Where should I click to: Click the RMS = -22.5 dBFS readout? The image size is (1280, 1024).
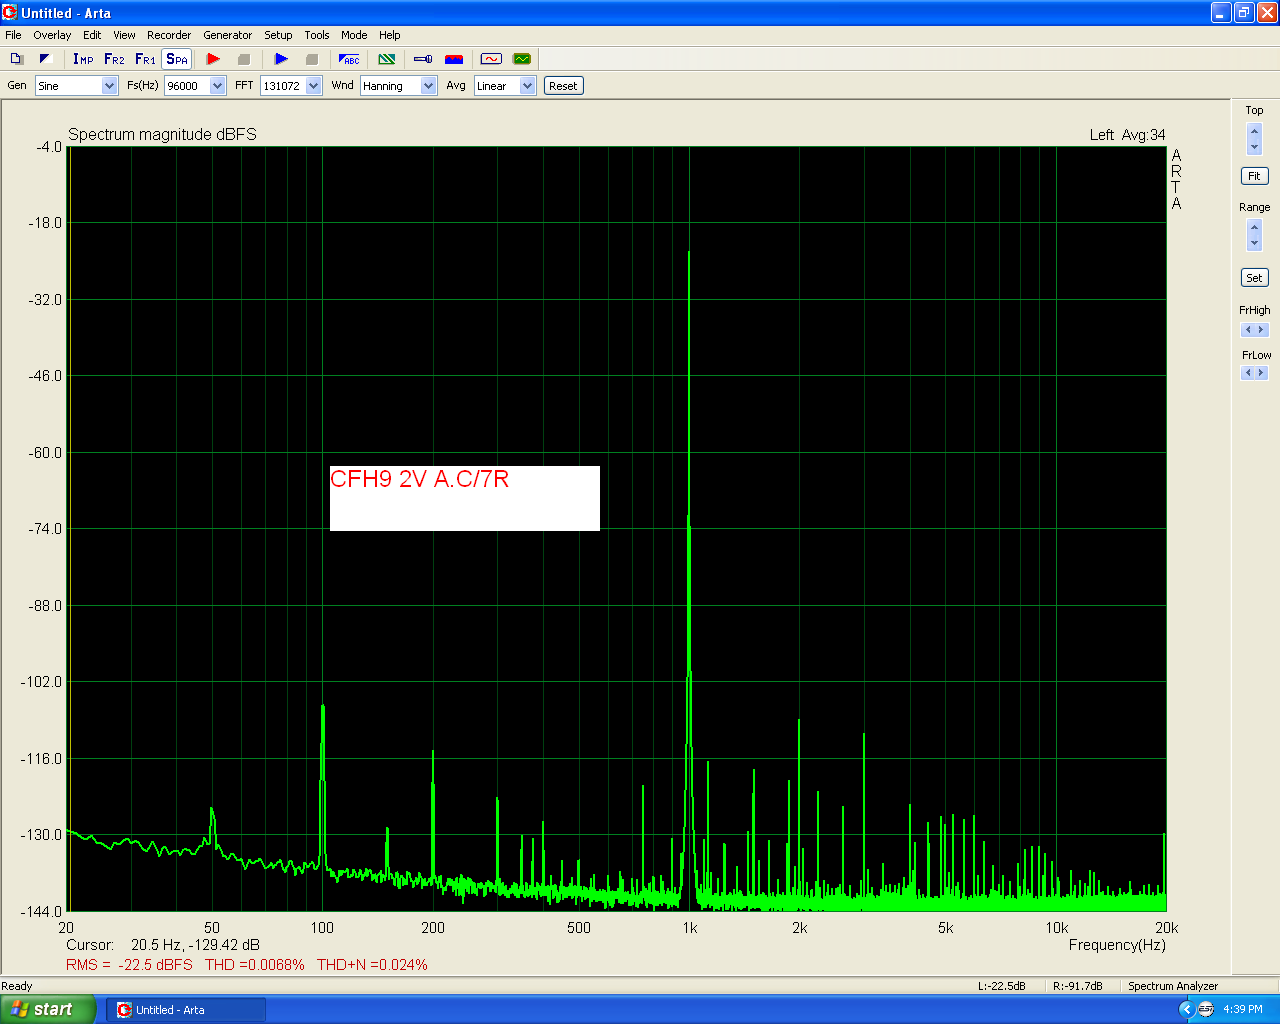coord(129,965)
